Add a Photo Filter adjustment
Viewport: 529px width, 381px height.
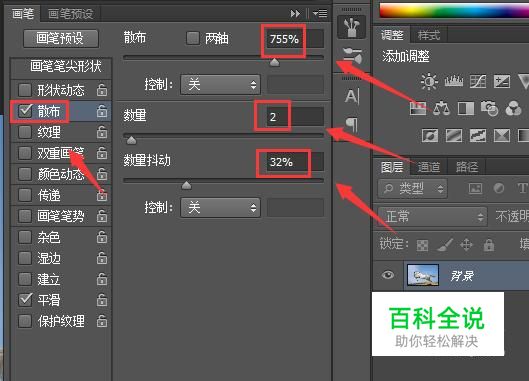pyautogui.click(x=490, y=109)
